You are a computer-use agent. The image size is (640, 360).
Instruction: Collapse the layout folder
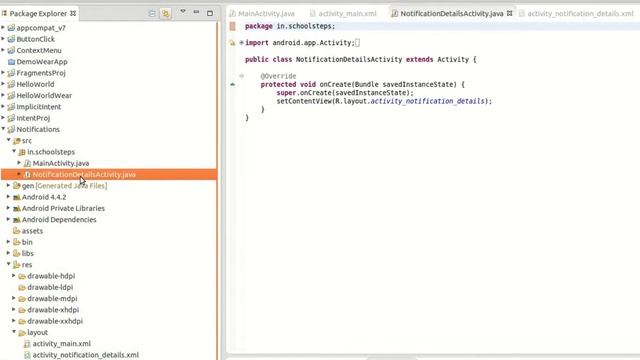click(x=14, y=332)
